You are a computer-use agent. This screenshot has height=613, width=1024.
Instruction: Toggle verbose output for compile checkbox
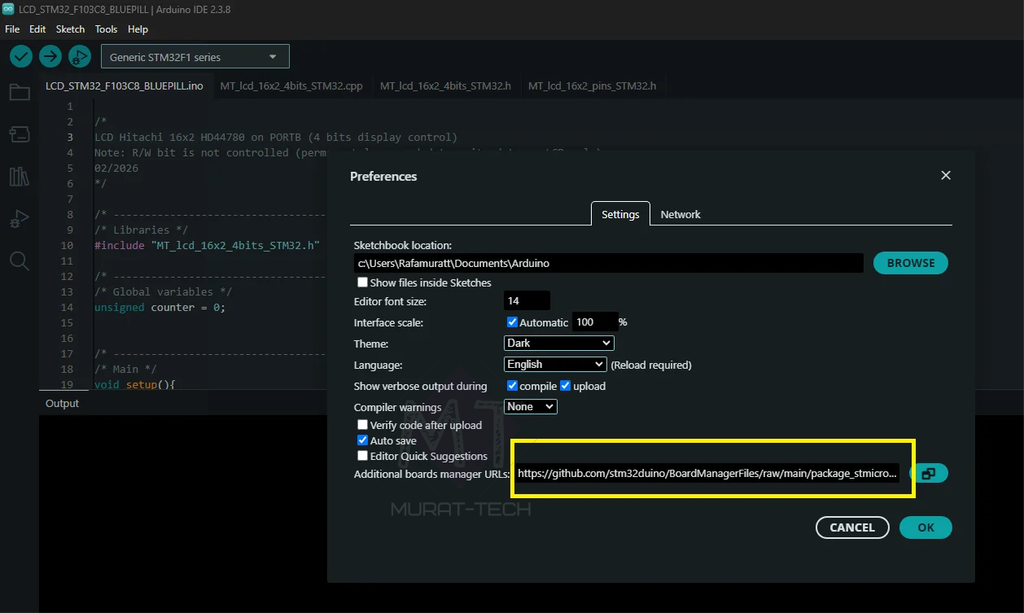click(x=512, y=386)
